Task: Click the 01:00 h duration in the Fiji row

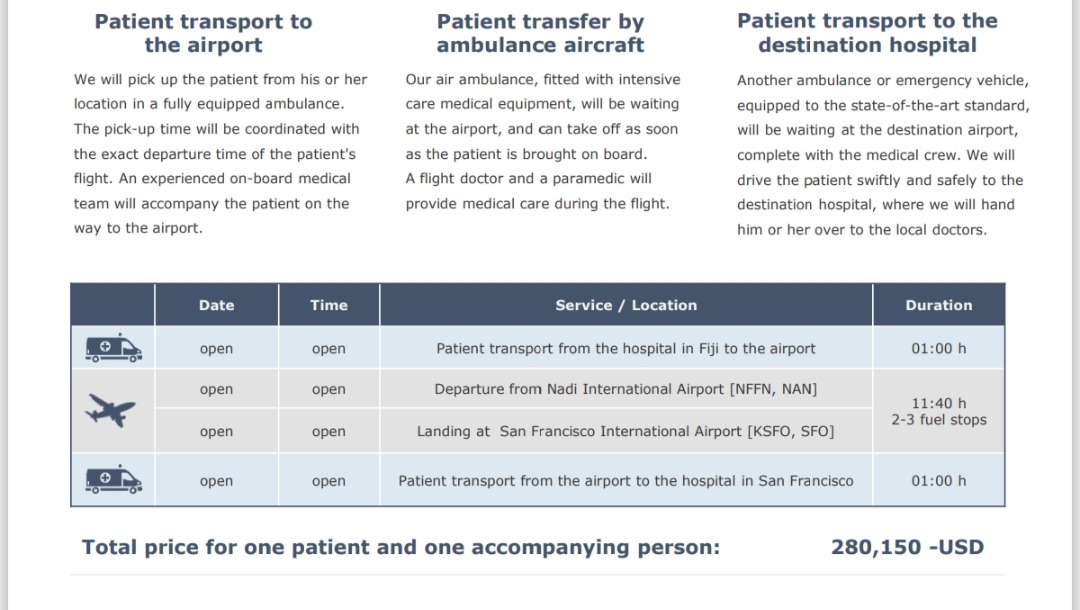Action: pyautogui.click(x=938, y=349)
